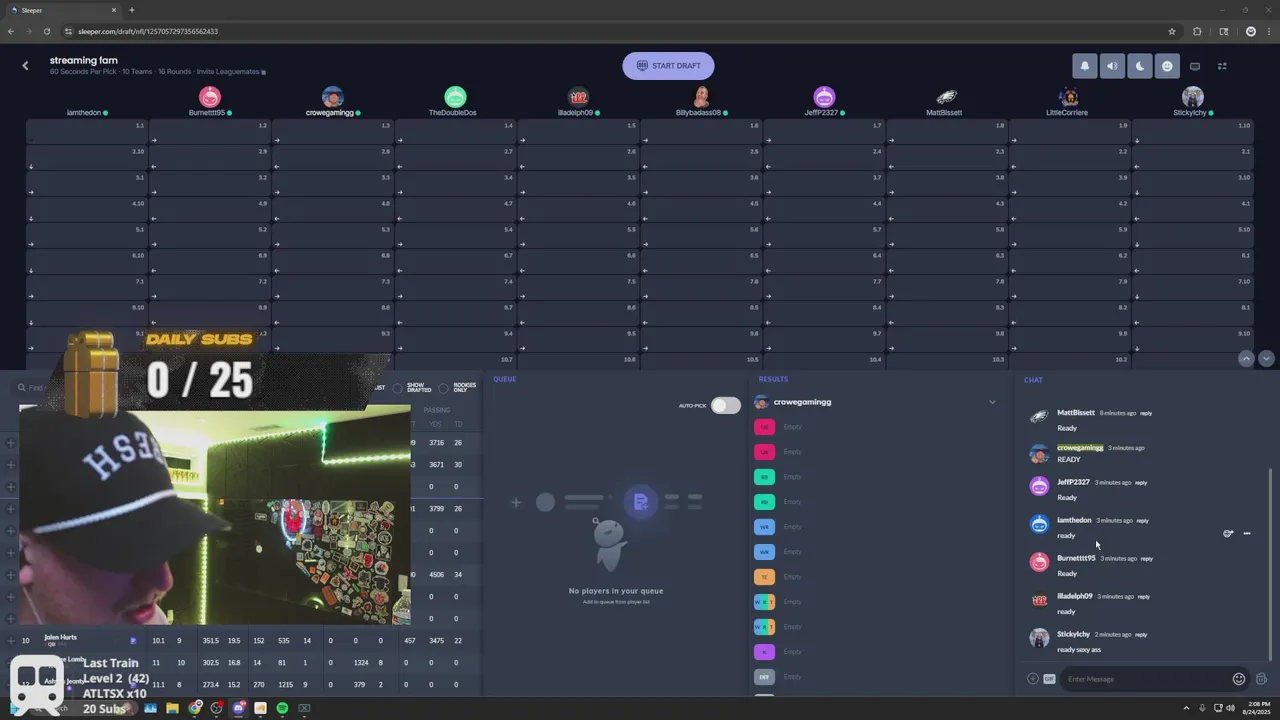Add the 3716 passing yards player to queue
This screenshot has width=1280, height=720.
coord(11,443)
